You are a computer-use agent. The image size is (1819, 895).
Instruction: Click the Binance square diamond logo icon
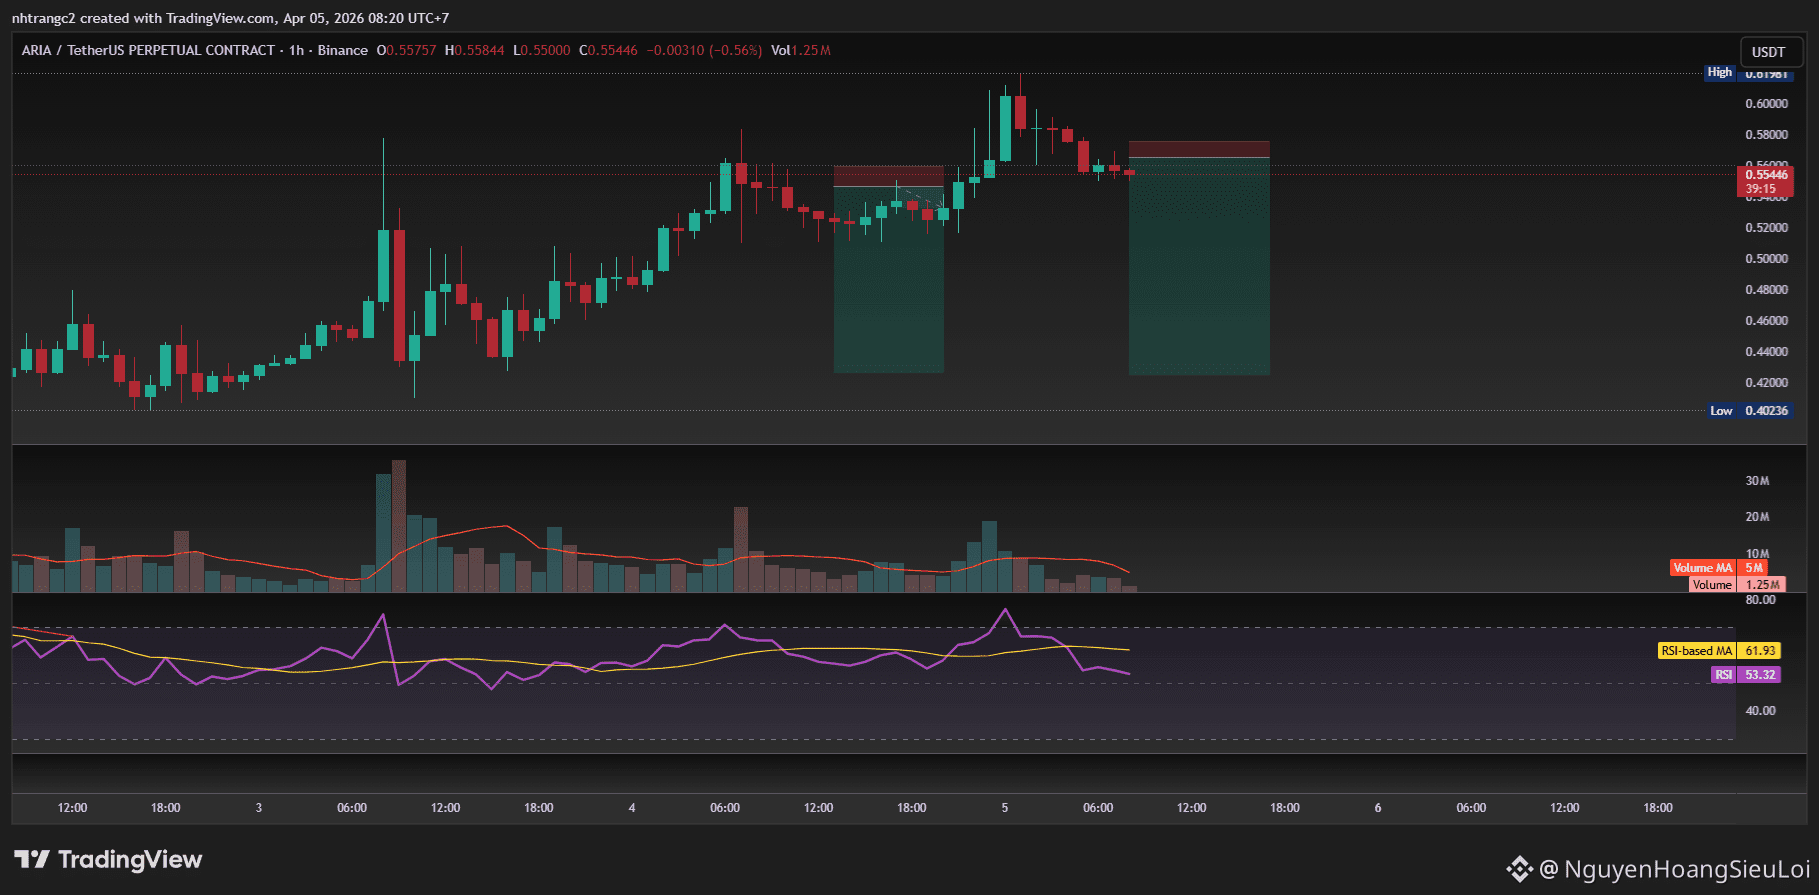pos(1519,869)
